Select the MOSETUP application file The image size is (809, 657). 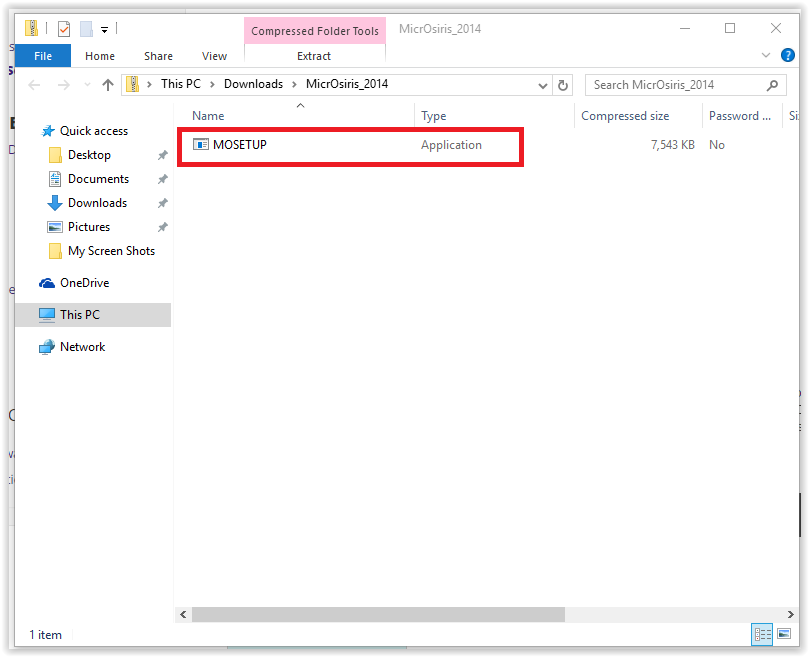pyautogui.click(x=239, y=145)
